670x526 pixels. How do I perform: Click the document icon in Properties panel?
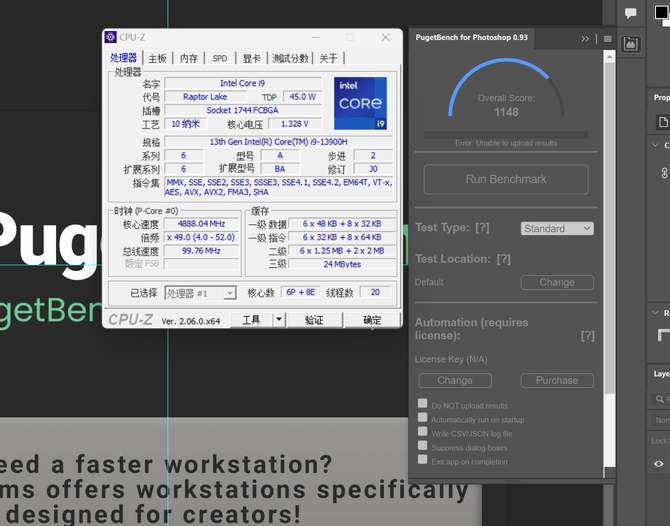coord(663,122)
